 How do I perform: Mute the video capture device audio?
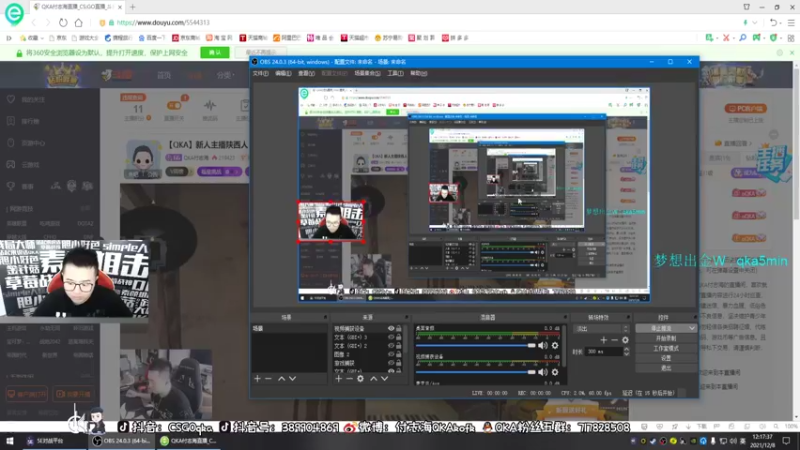click(543, 372)
